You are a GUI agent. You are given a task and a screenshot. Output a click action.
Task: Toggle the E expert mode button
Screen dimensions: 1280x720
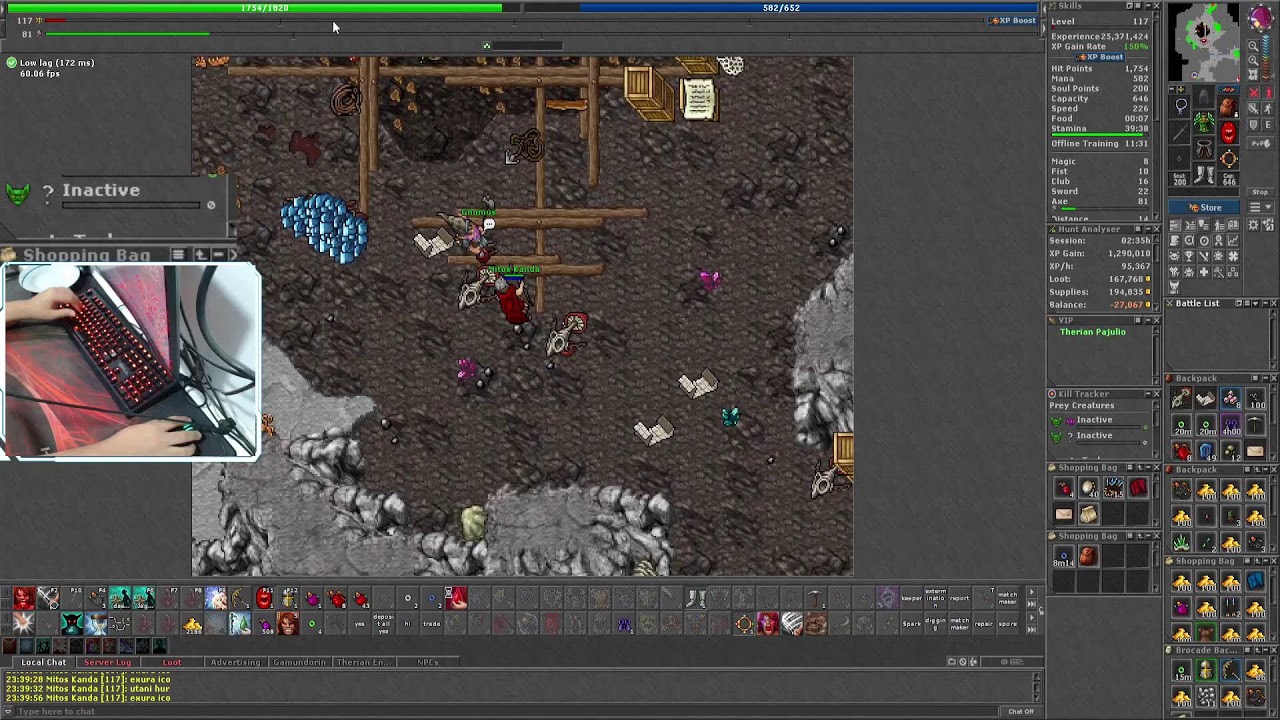(1268, 124)
